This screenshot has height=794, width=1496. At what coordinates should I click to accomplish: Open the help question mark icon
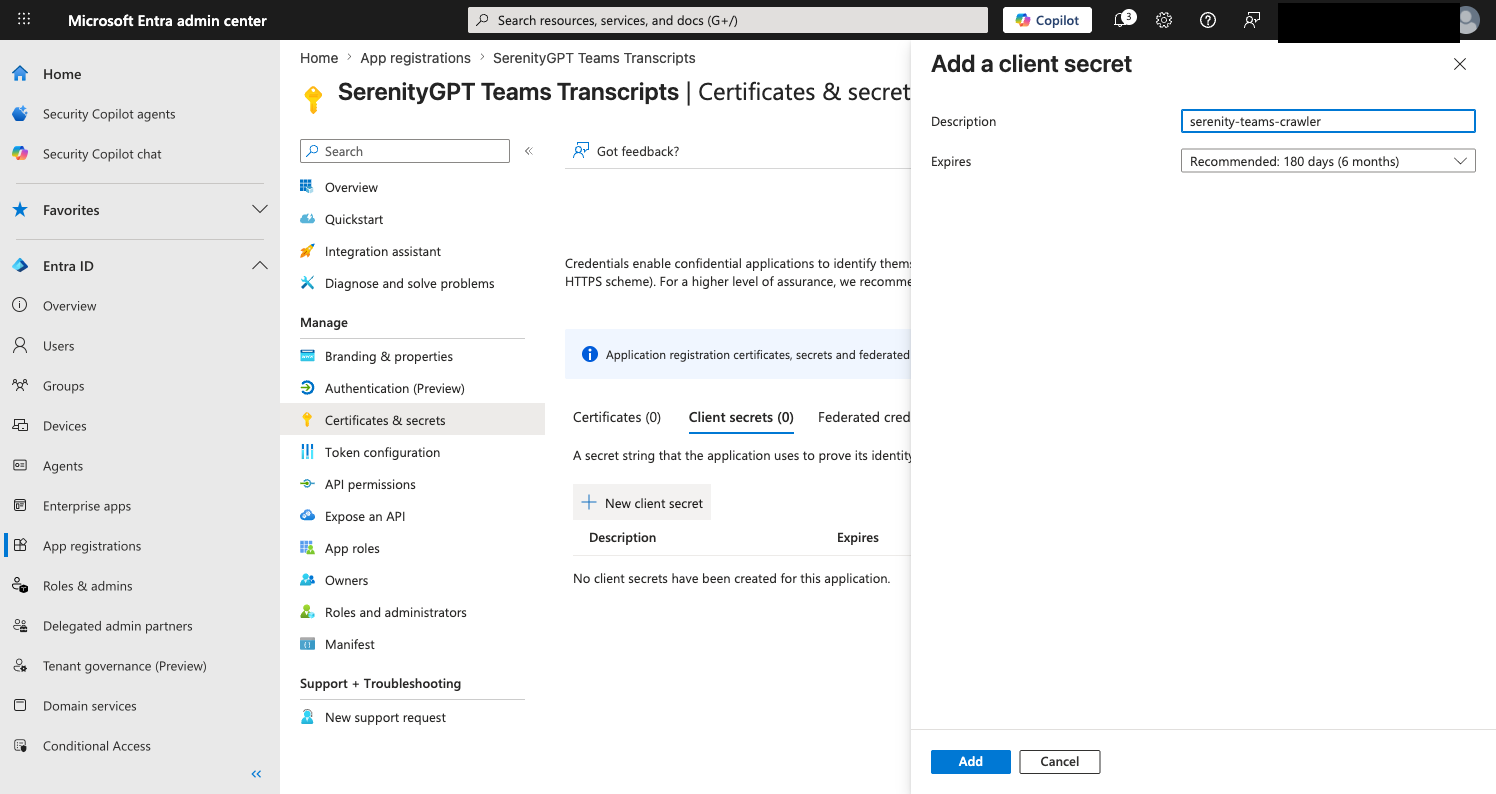pos(1208,20)
